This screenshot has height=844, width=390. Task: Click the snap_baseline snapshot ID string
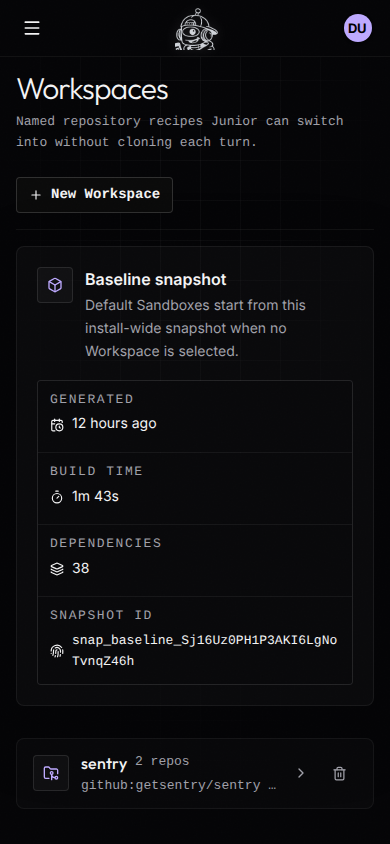tap(205, 651)
